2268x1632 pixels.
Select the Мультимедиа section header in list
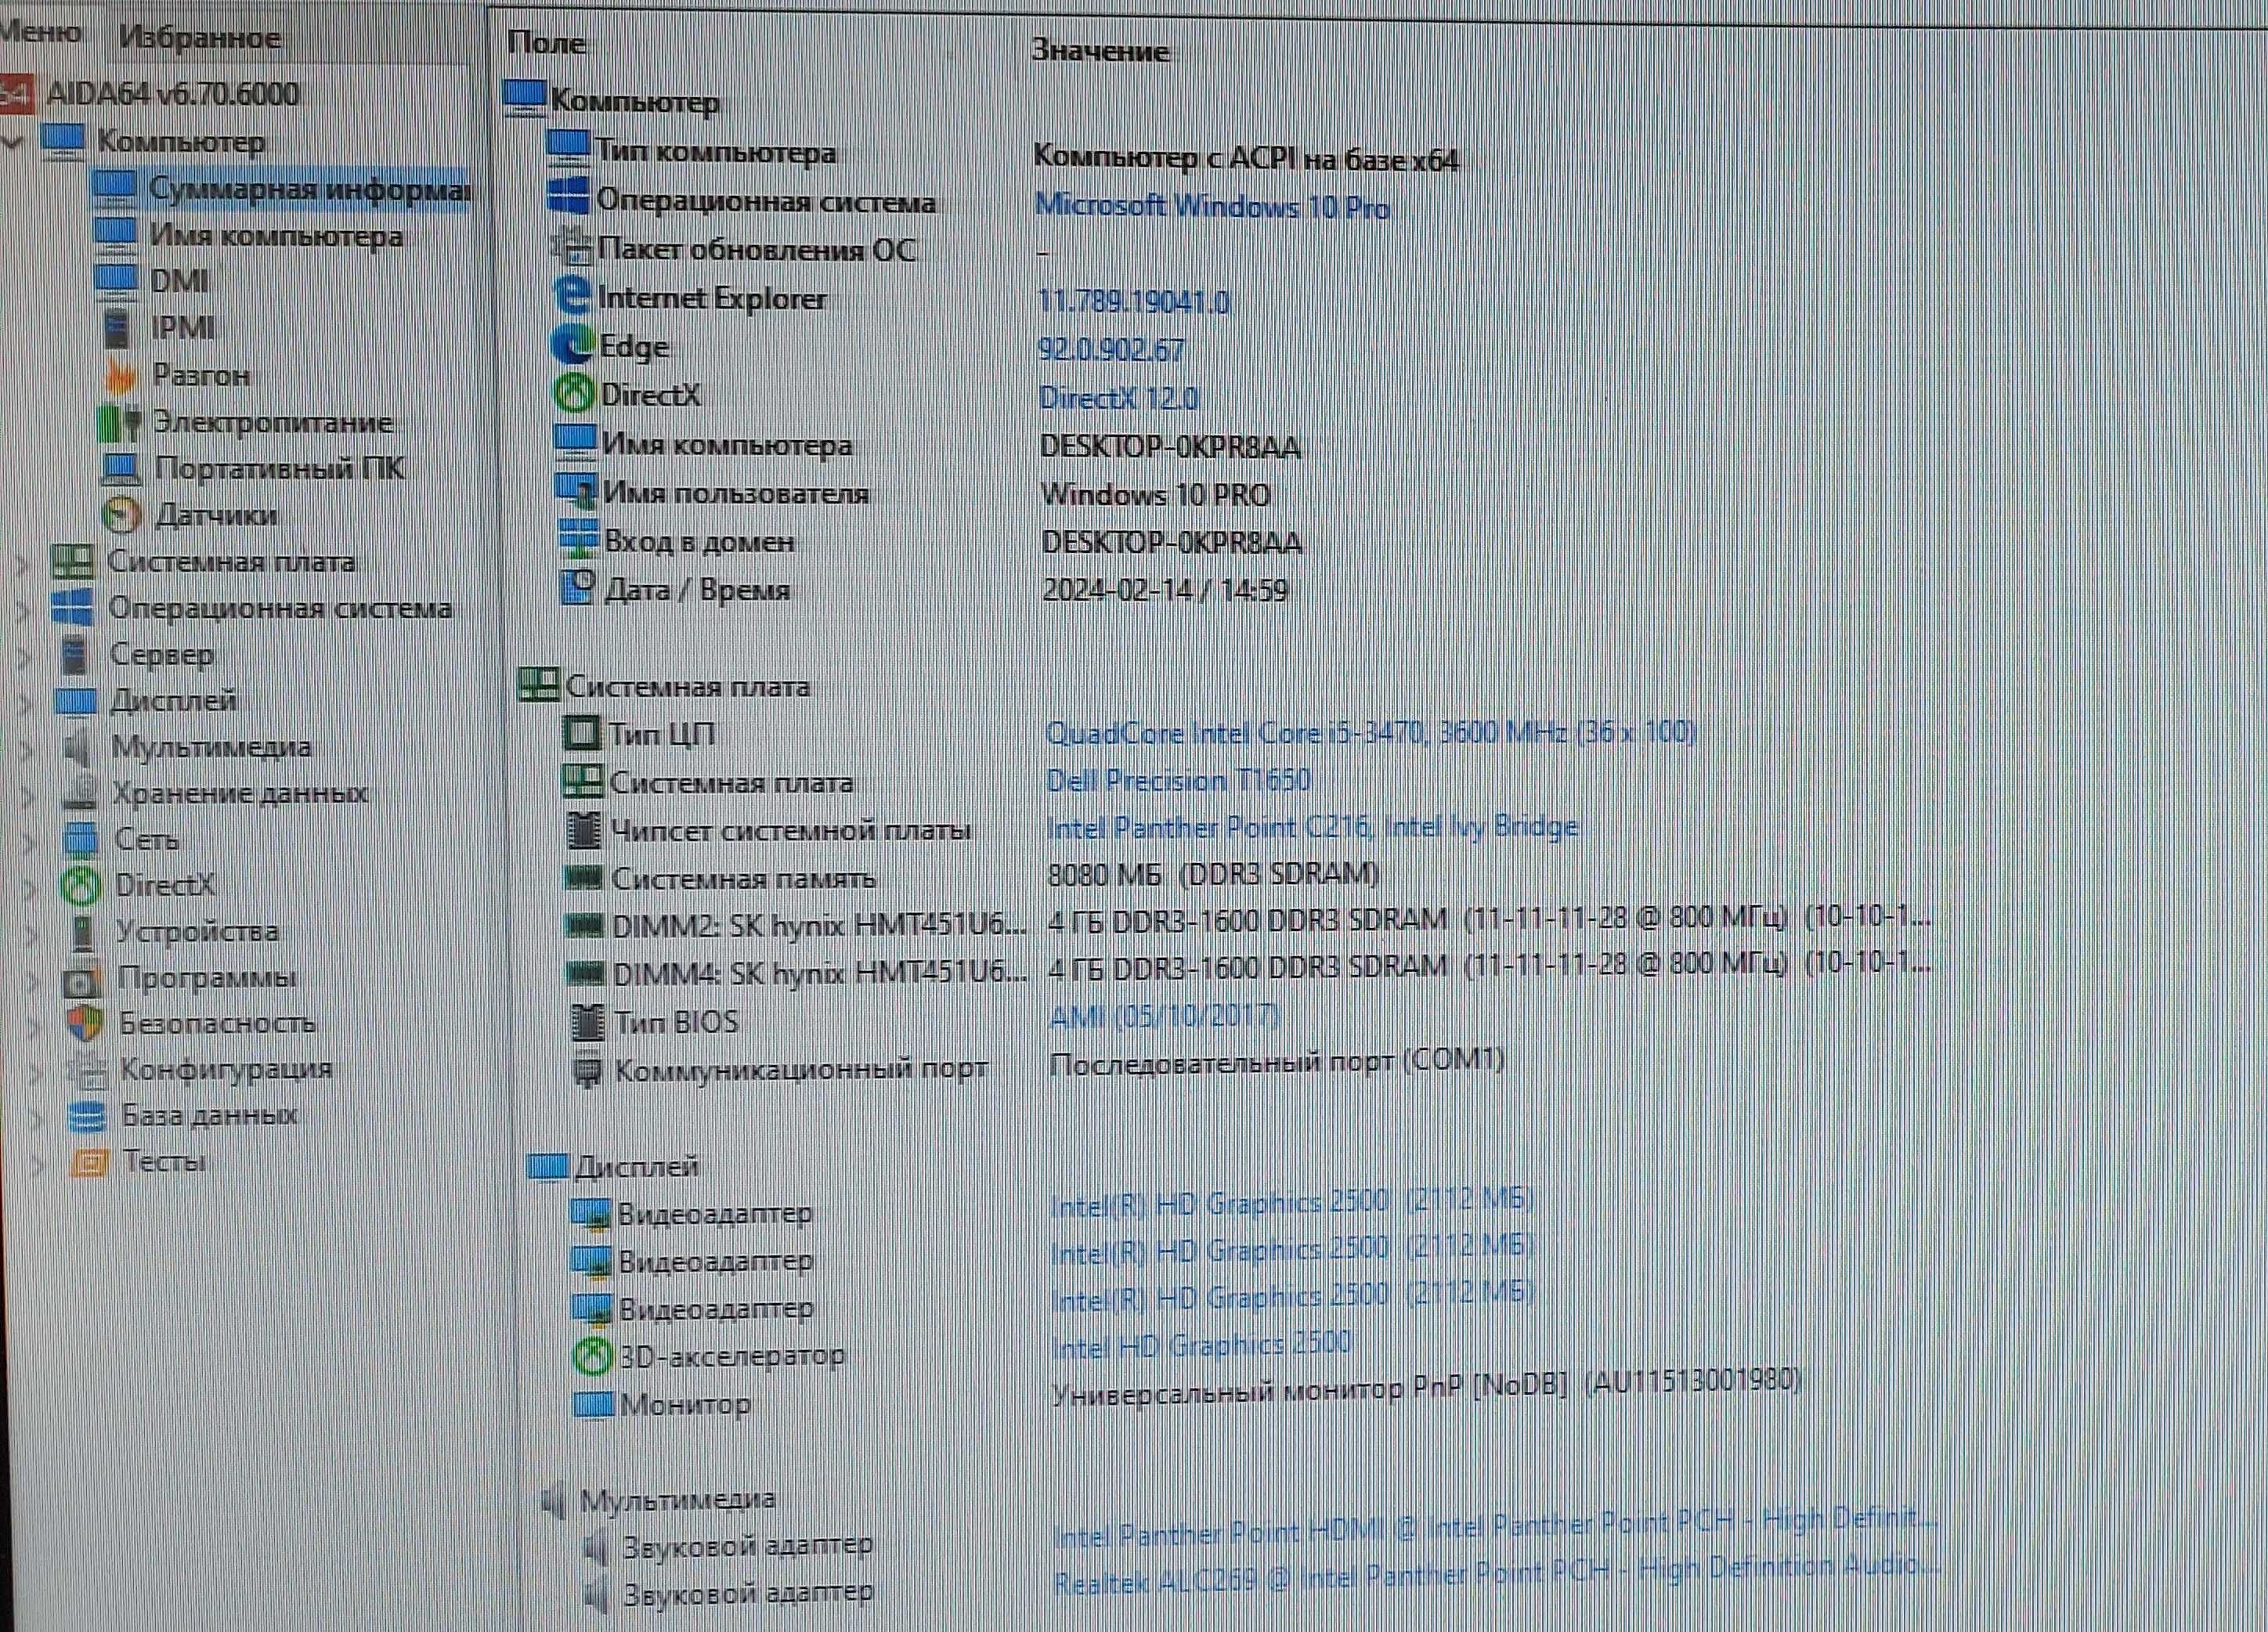658,1499
